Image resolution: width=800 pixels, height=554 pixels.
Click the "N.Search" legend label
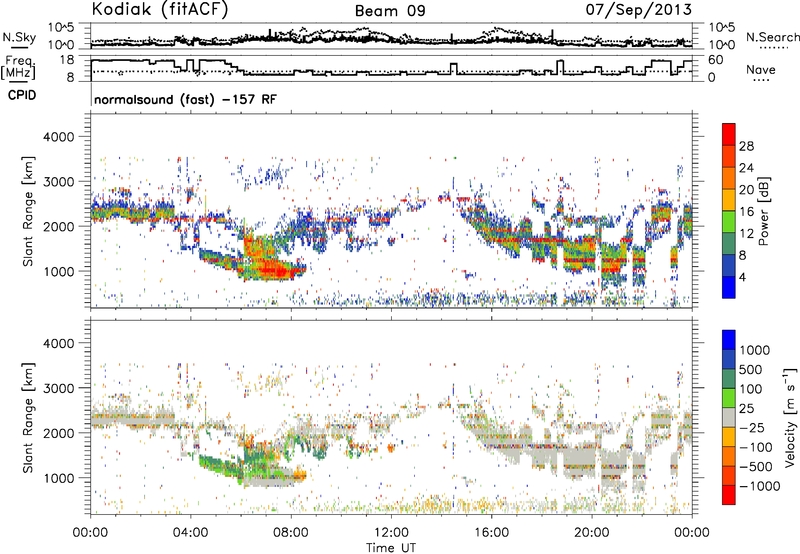click(x=772, y=37)
